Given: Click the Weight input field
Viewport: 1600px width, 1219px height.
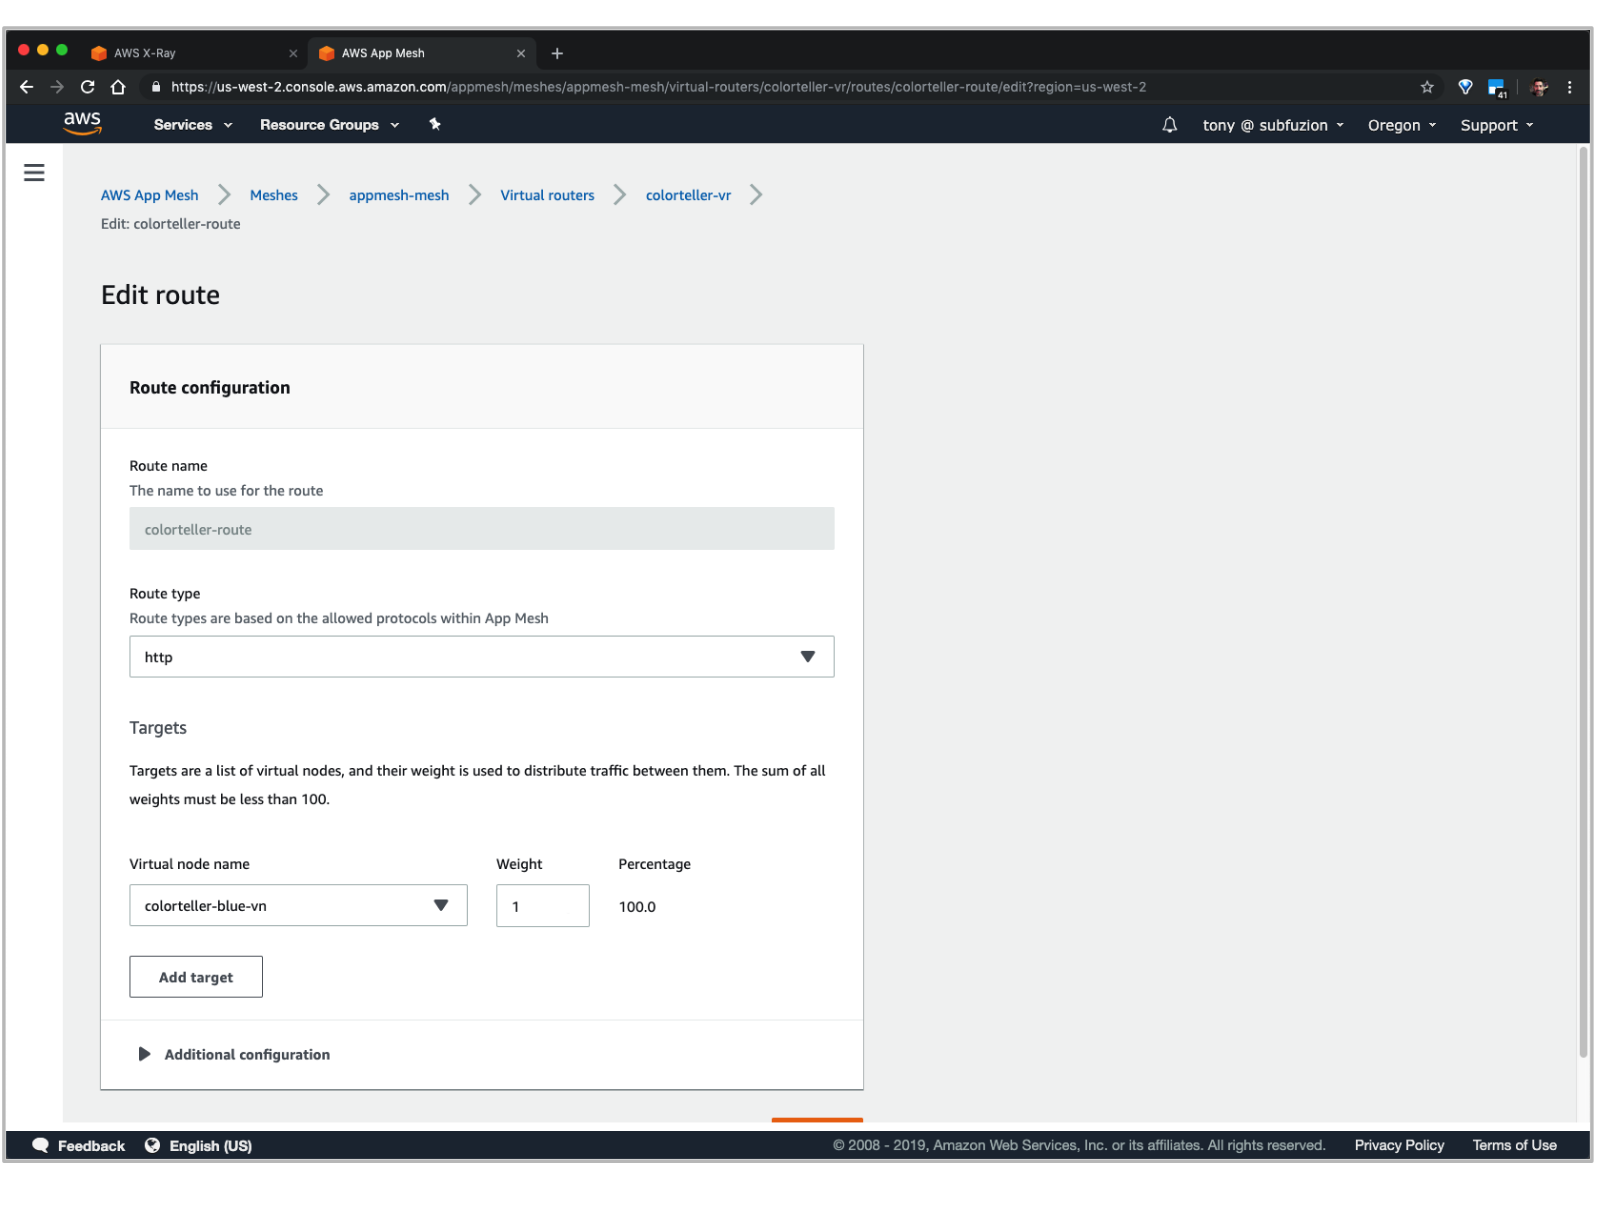Looking at the screenshot, I should point(543,905).
